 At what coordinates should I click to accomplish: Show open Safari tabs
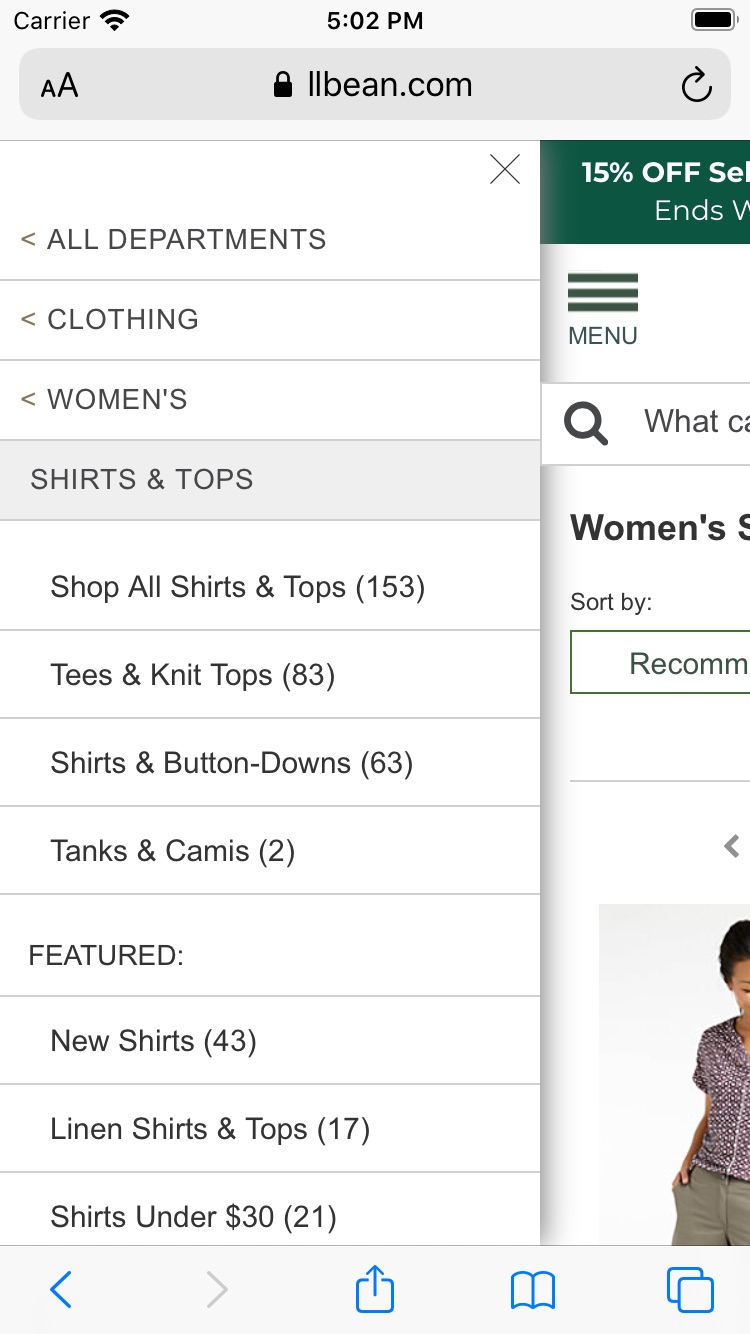click(690, 1290)
